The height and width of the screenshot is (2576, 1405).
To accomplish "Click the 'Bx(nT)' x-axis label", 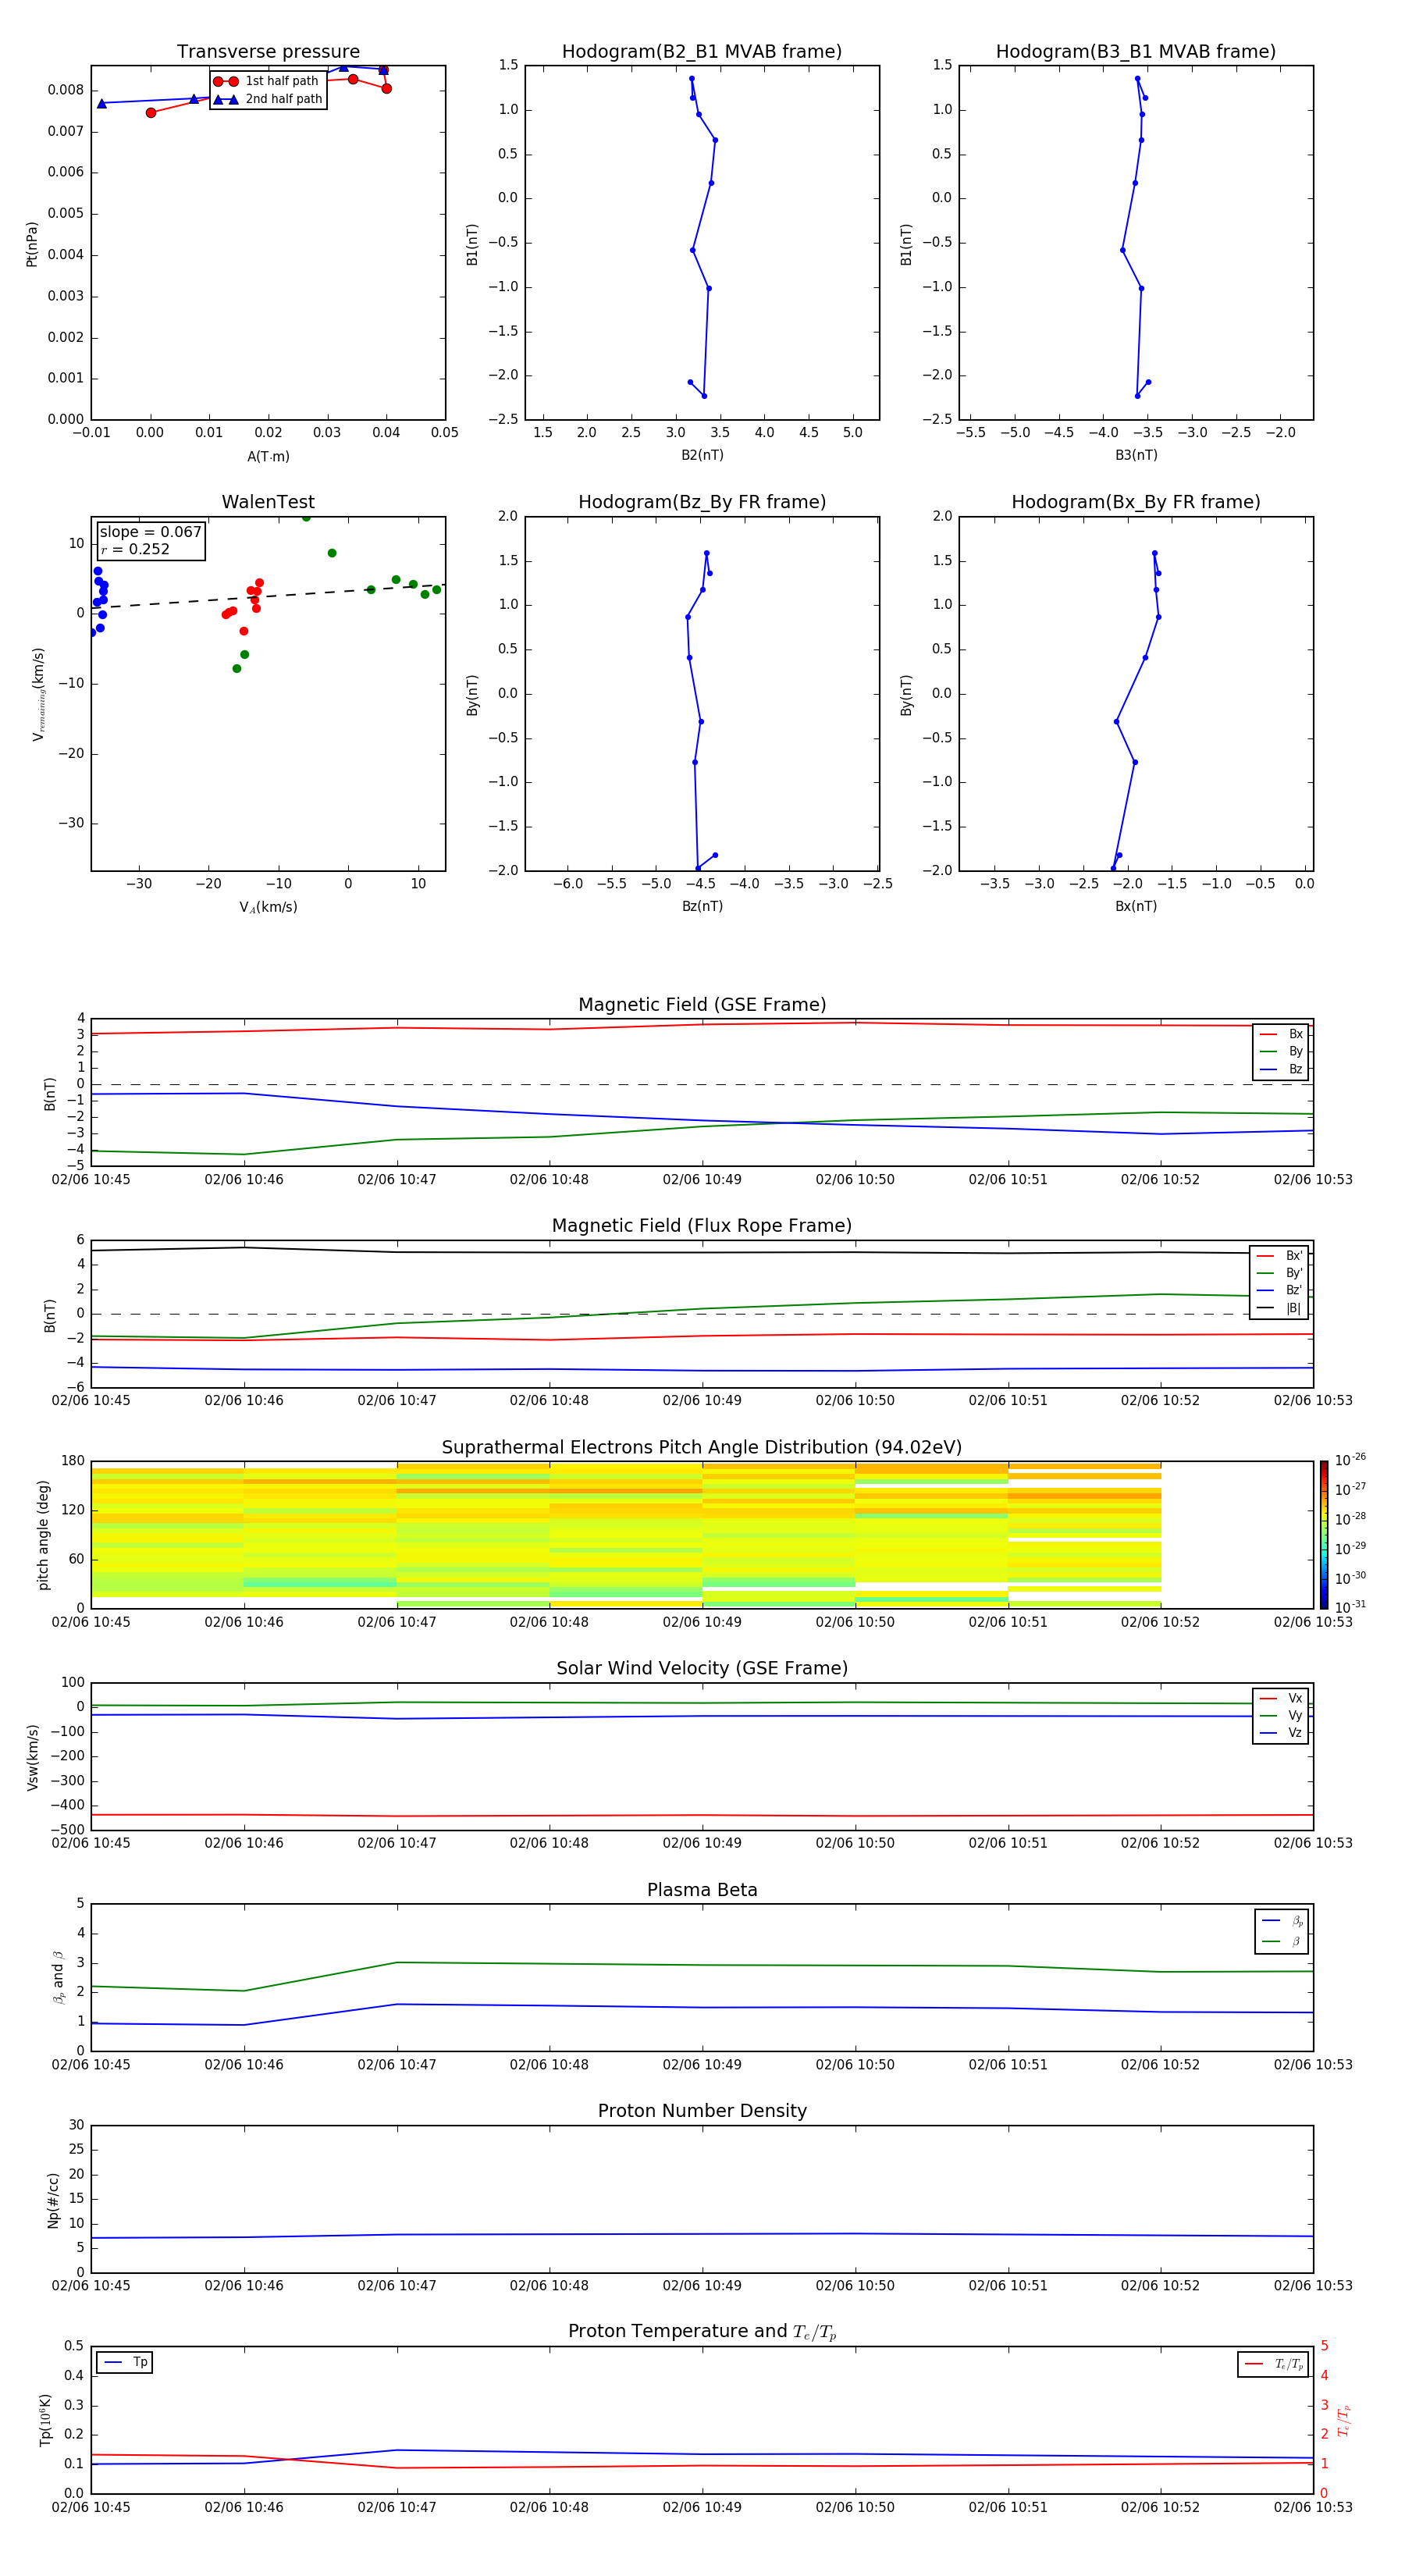I will 1136,906.
